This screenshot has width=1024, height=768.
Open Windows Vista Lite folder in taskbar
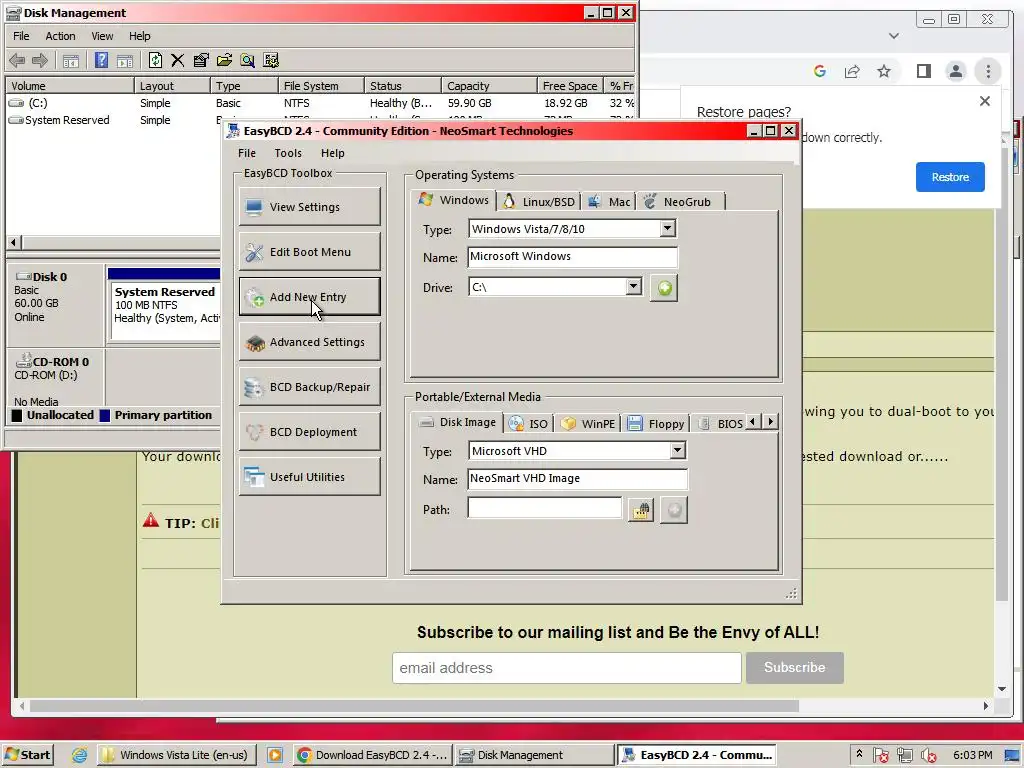[x=176, y=755]
